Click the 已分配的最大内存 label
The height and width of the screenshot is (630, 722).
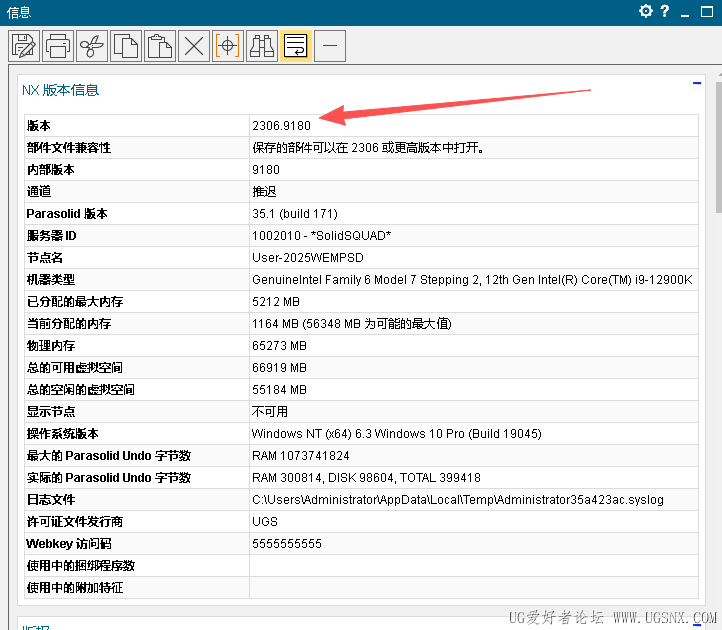[75, 302]
